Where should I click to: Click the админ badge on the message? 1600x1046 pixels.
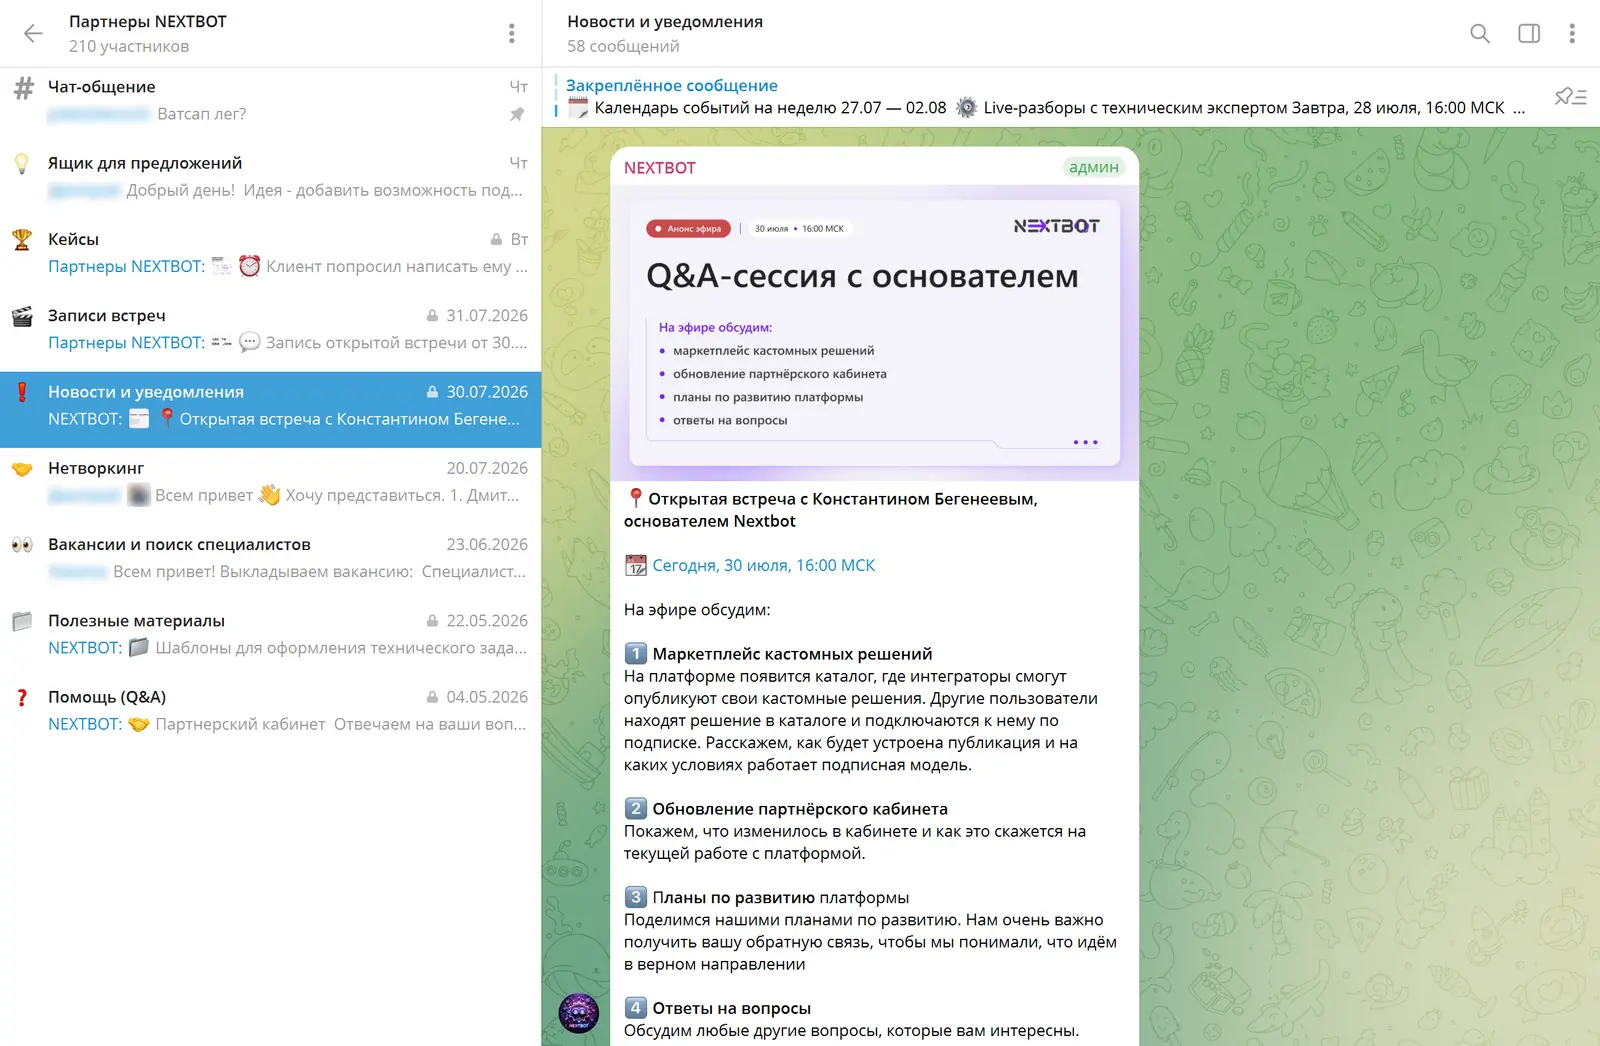click(1094, 167)
